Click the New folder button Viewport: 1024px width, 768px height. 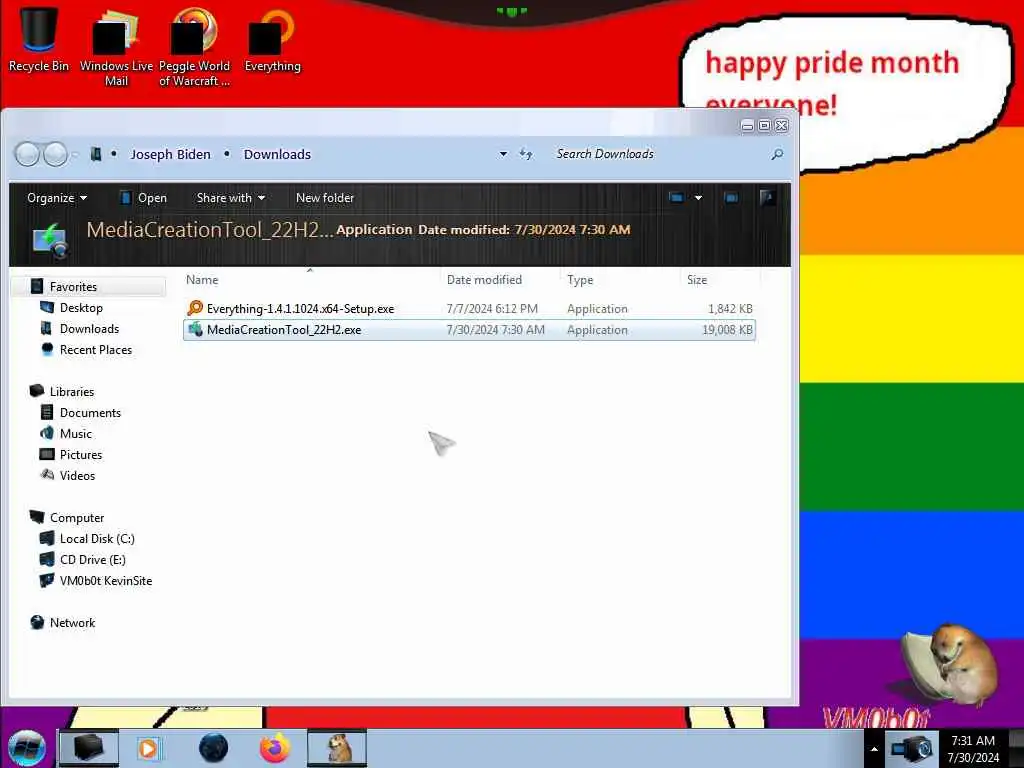325,197
